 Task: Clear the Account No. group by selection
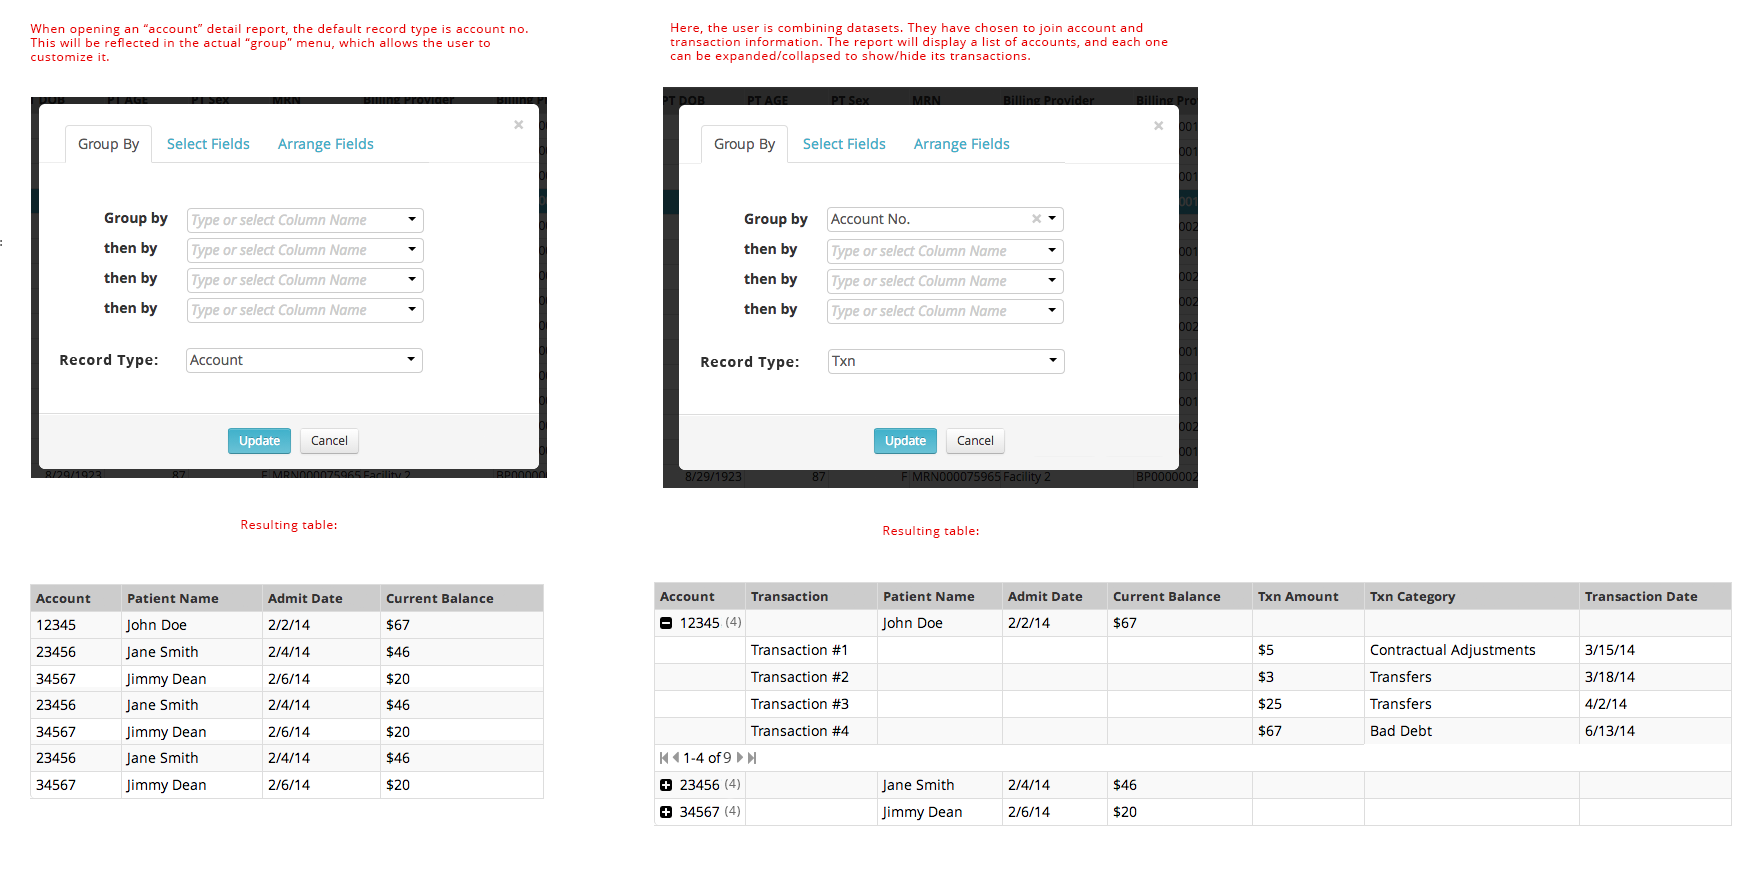(x=1036, y=219)
